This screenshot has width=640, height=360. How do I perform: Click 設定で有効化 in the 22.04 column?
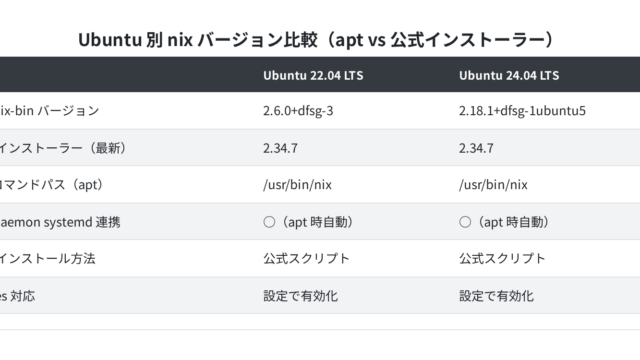pyautogui.click(x=300, y=296)
